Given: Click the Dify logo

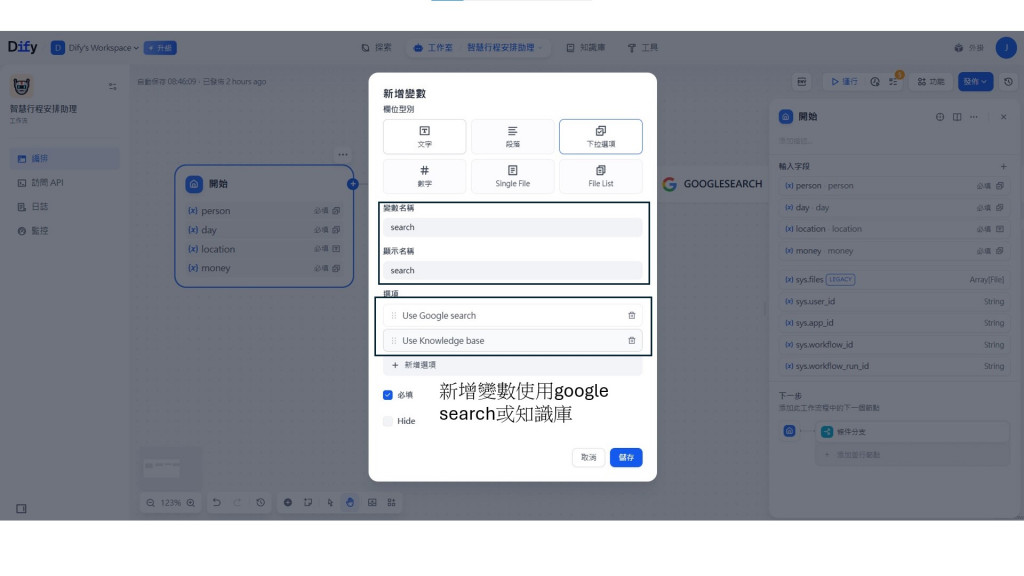Looking at the screenshot, I should click(23, 47).
